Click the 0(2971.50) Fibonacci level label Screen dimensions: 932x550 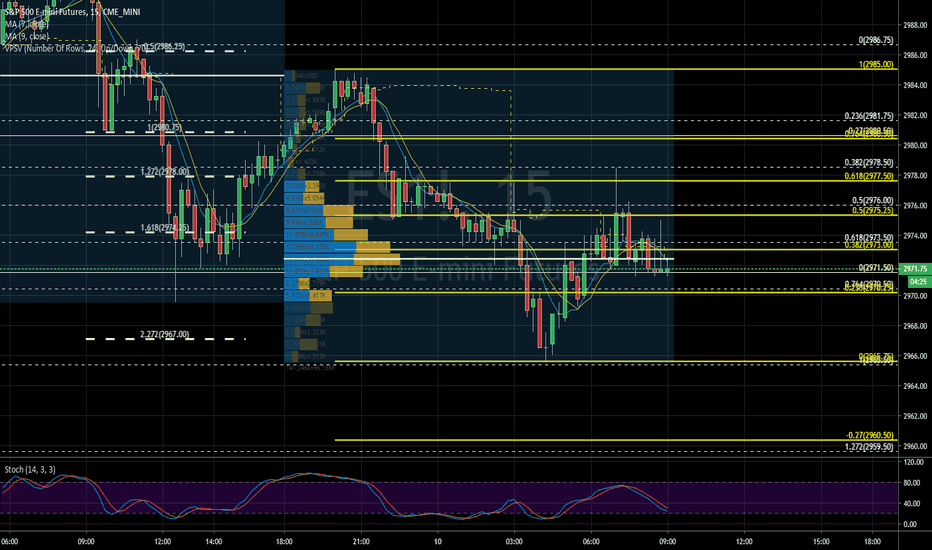876,268
